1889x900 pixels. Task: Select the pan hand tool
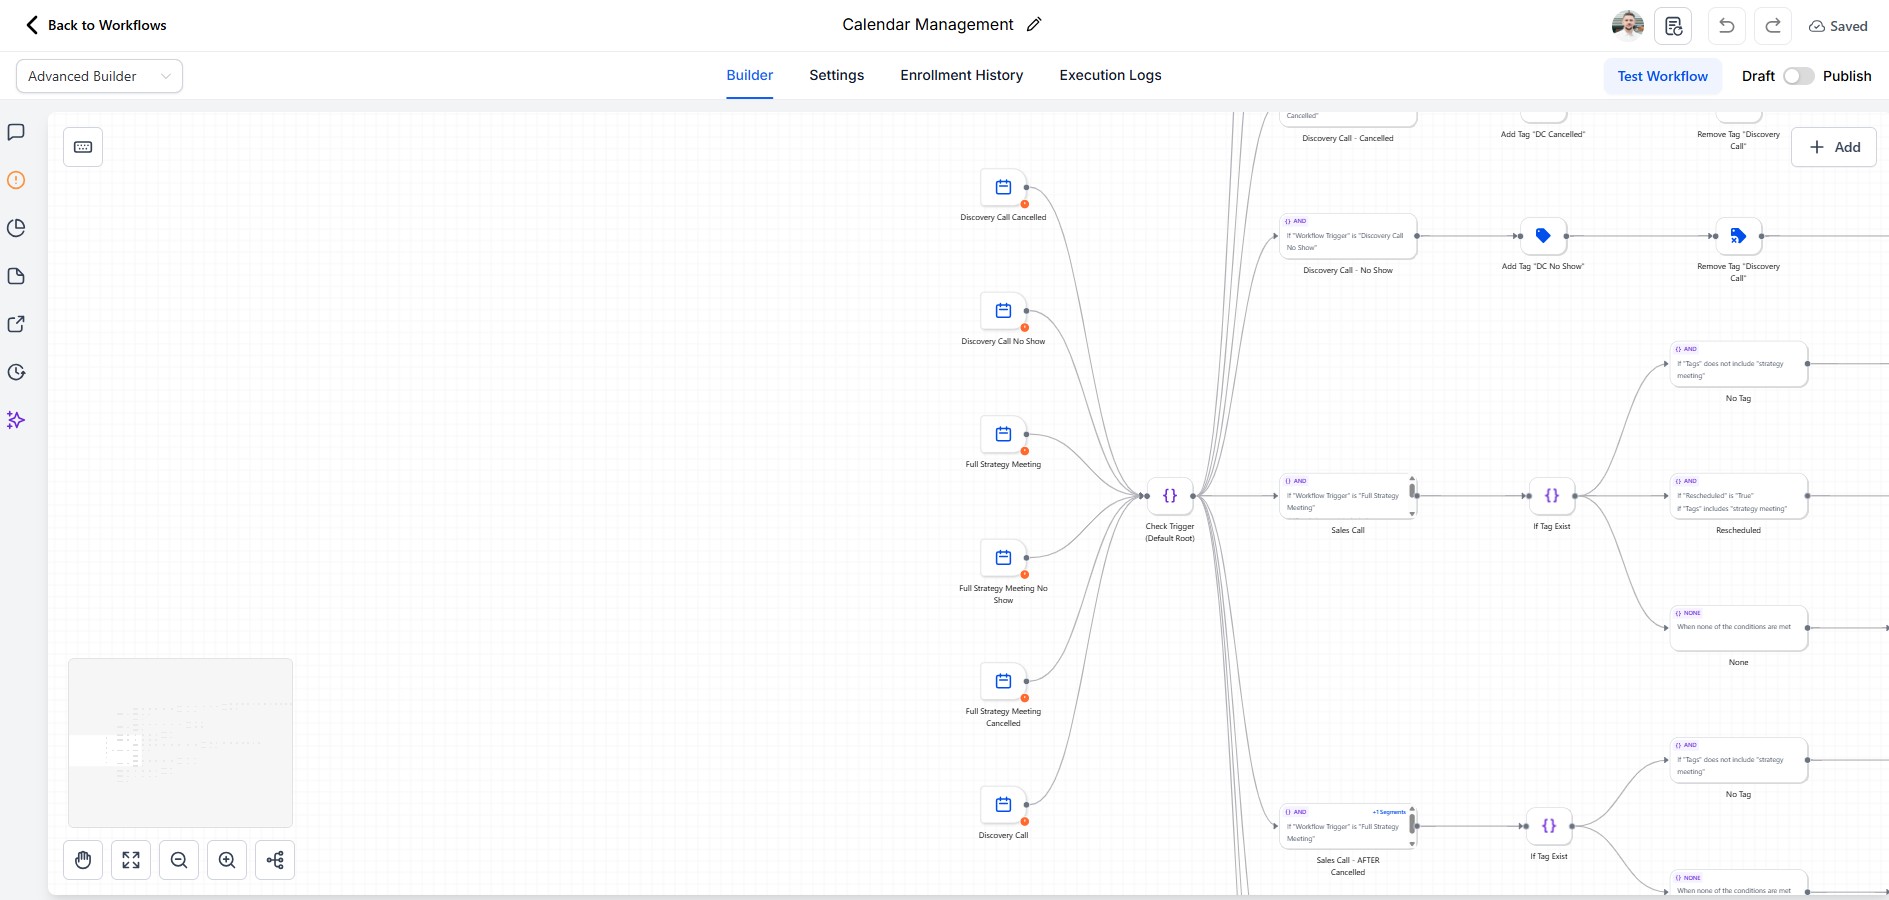click(x=83, y=860)
